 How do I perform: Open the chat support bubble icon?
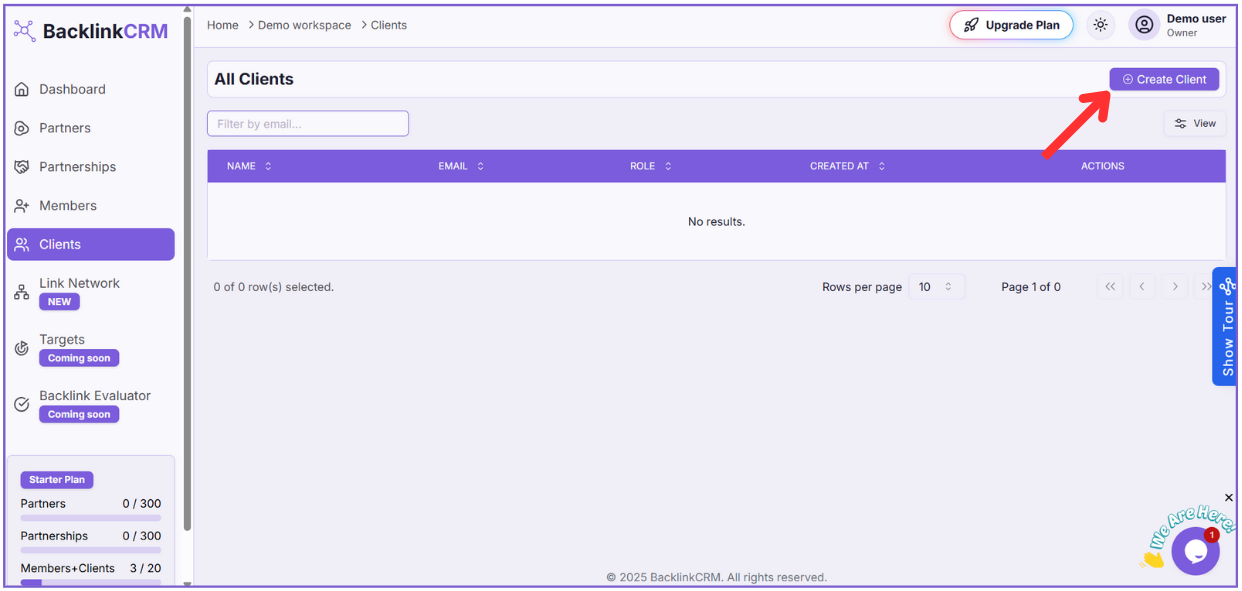pyautogui.click(x=1195, y=551)
